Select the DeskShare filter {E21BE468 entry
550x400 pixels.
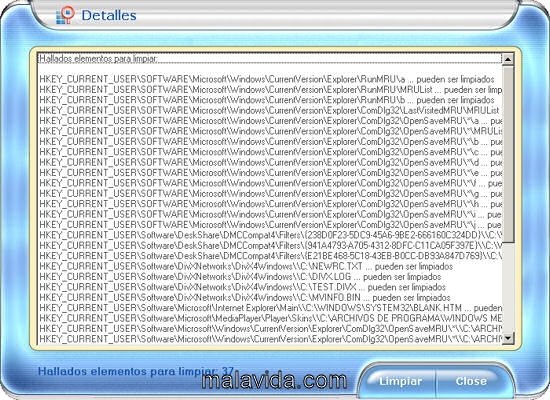pos(270,256)
